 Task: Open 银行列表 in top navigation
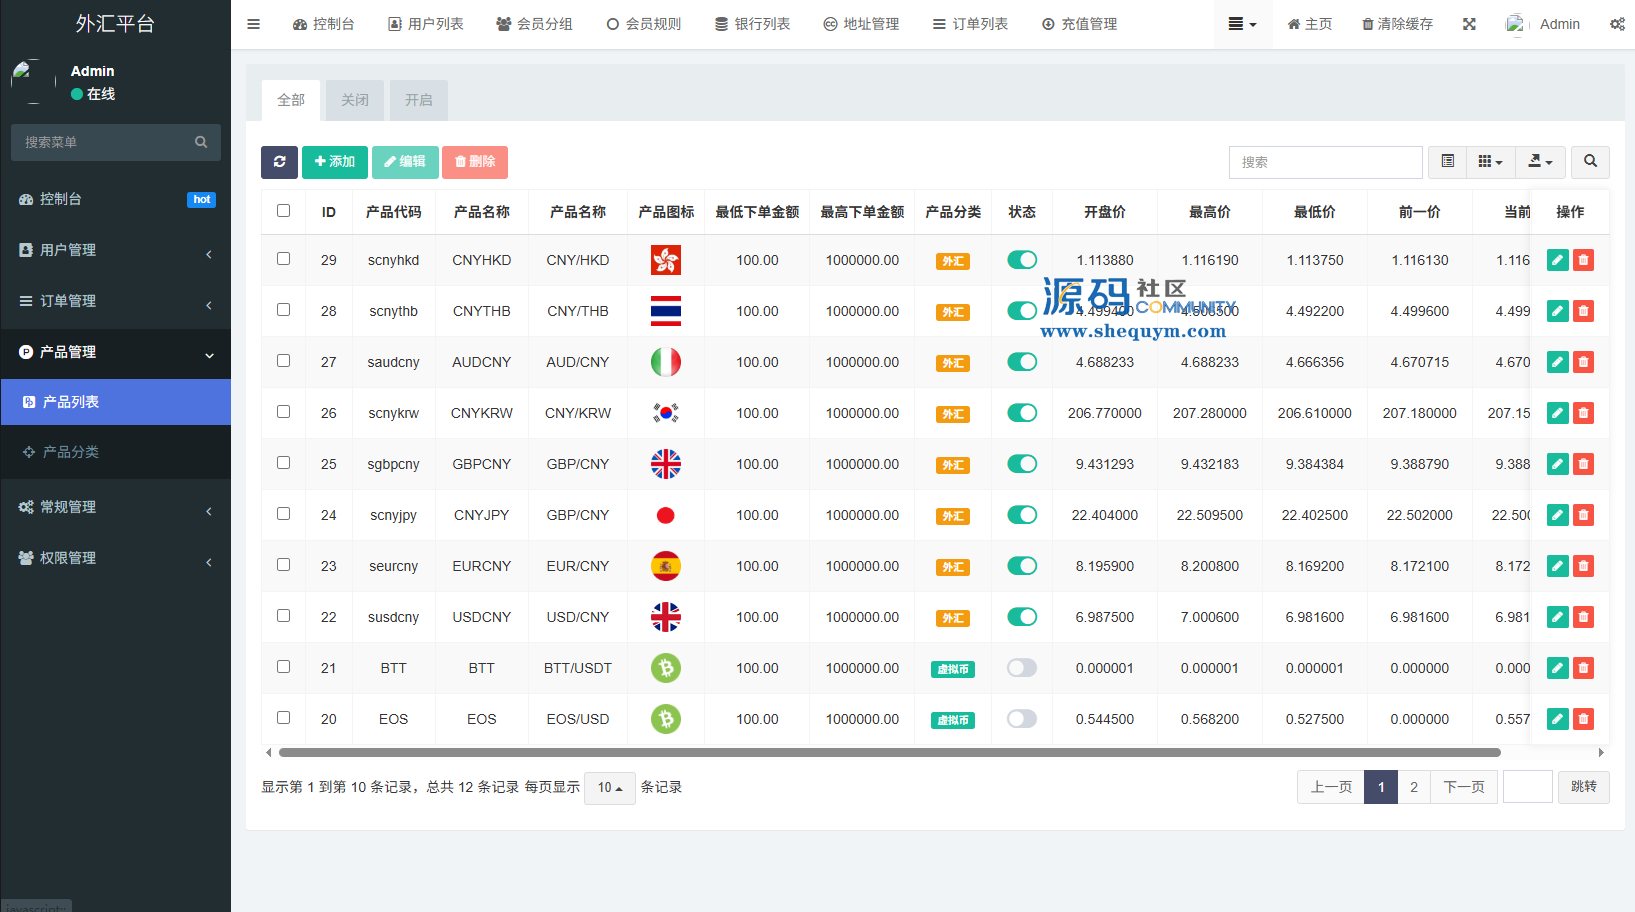(752, 24)
